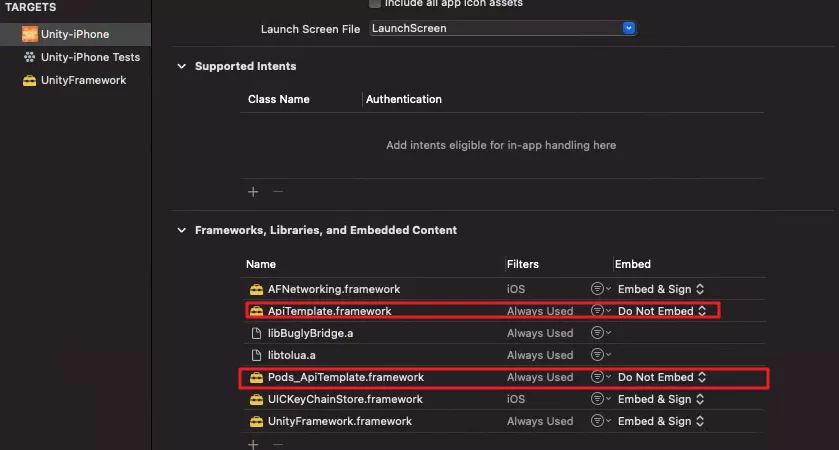Remove supported intent with minus button
The image size is (839, 450).
point(278,192)
